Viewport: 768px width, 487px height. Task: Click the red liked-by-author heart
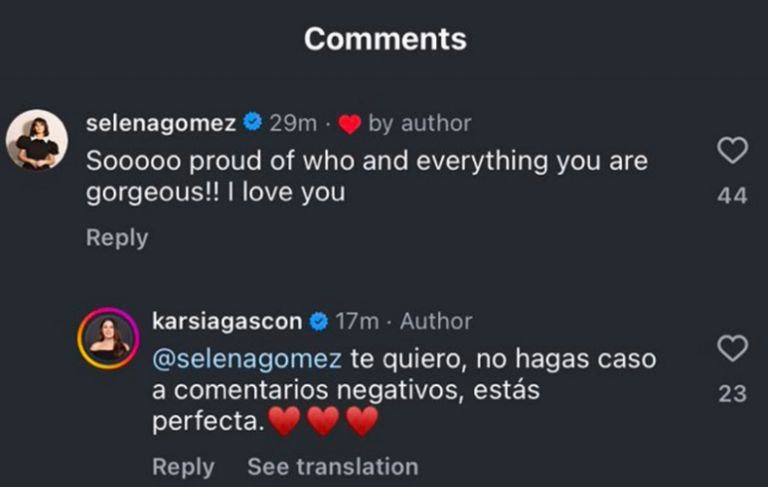tap(349, 124)
